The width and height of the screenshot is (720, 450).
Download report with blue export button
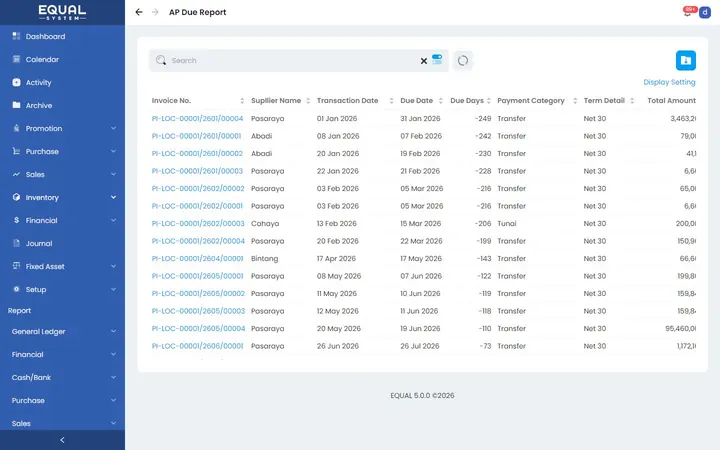(686, 60)
